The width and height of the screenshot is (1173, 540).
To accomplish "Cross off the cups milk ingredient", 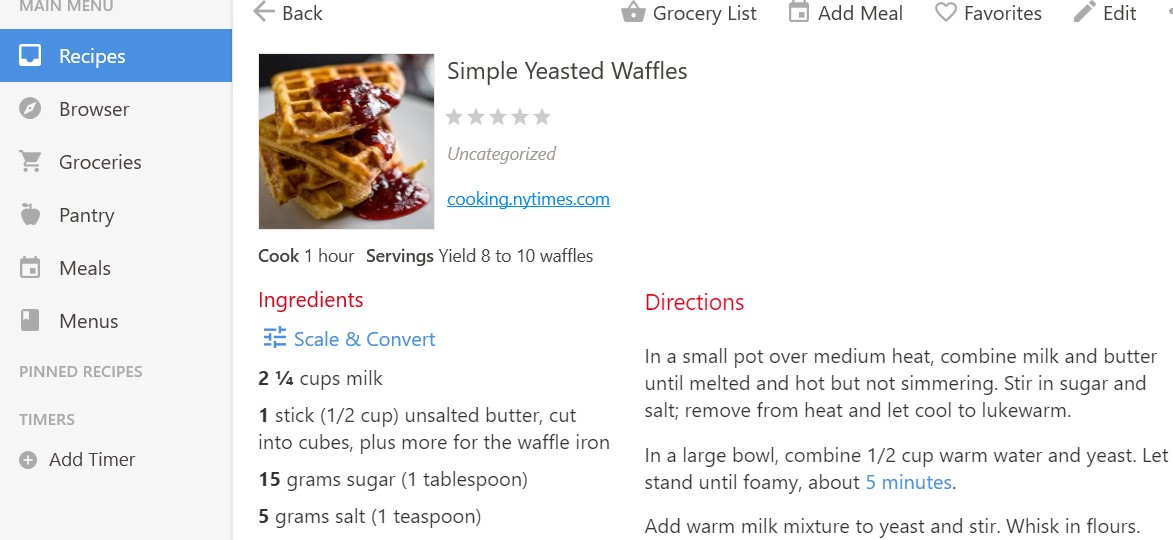I will (320, 378).
